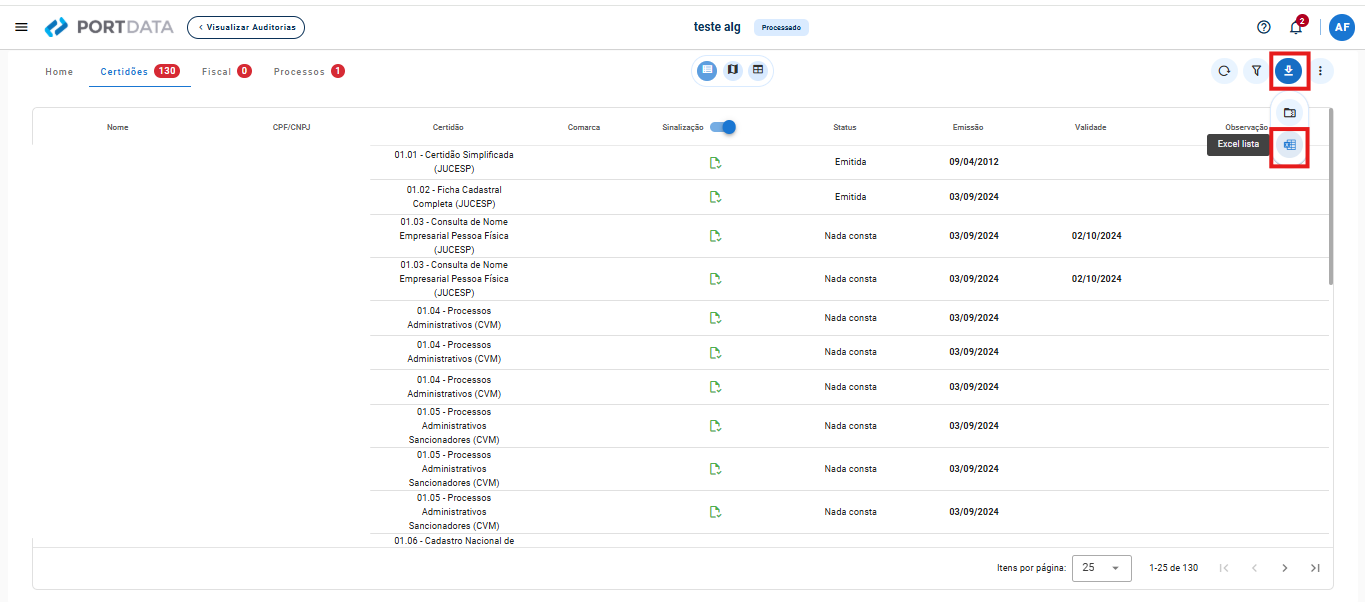Image resolution: width=1365 pixels, height=602 pixels.
Task: Click the table's vertical scrollbar
Action: 1330,197
